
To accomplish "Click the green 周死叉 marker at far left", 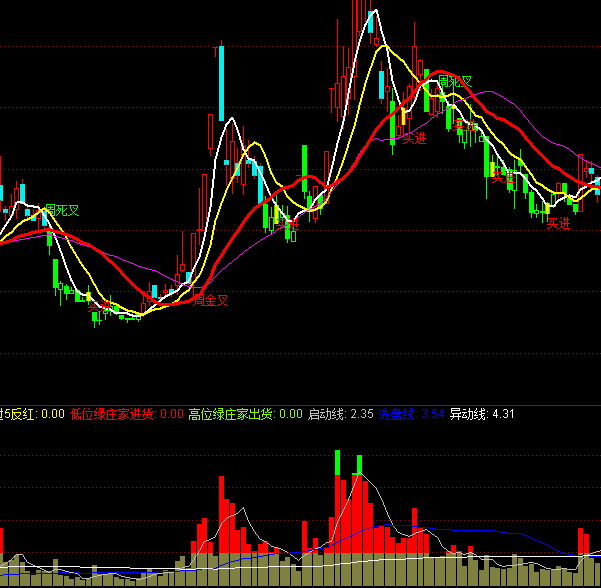I will click(61, 211).
